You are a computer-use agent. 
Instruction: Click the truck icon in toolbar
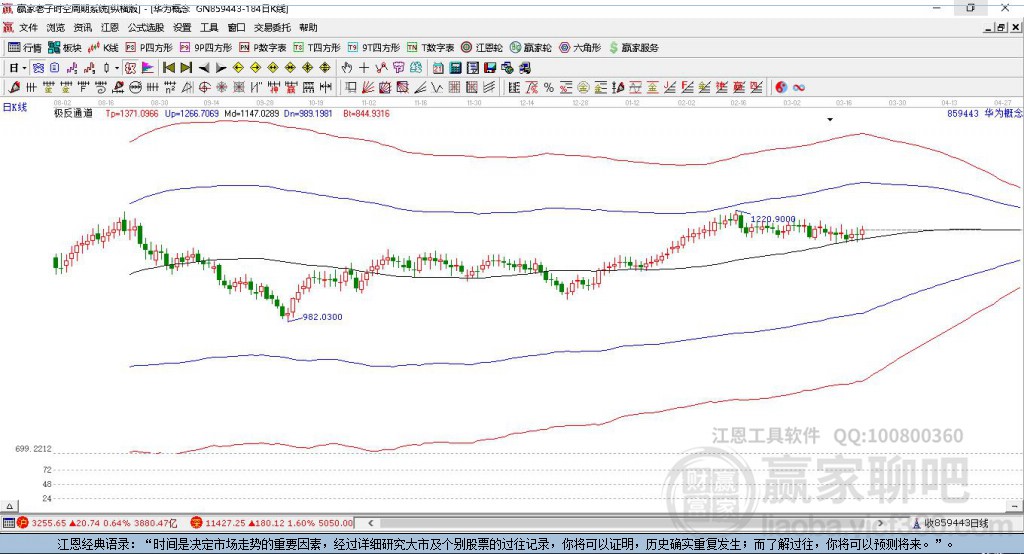[525, 68]
